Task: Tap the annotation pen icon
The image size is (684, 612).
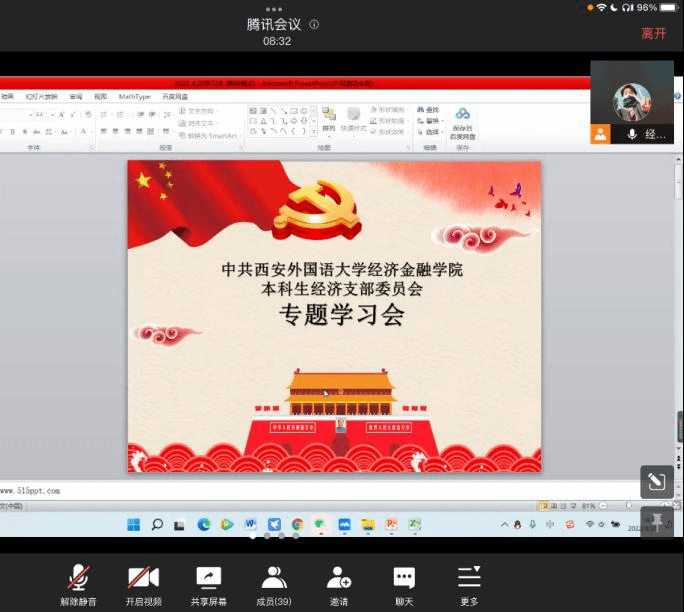Action: point(656,482)
